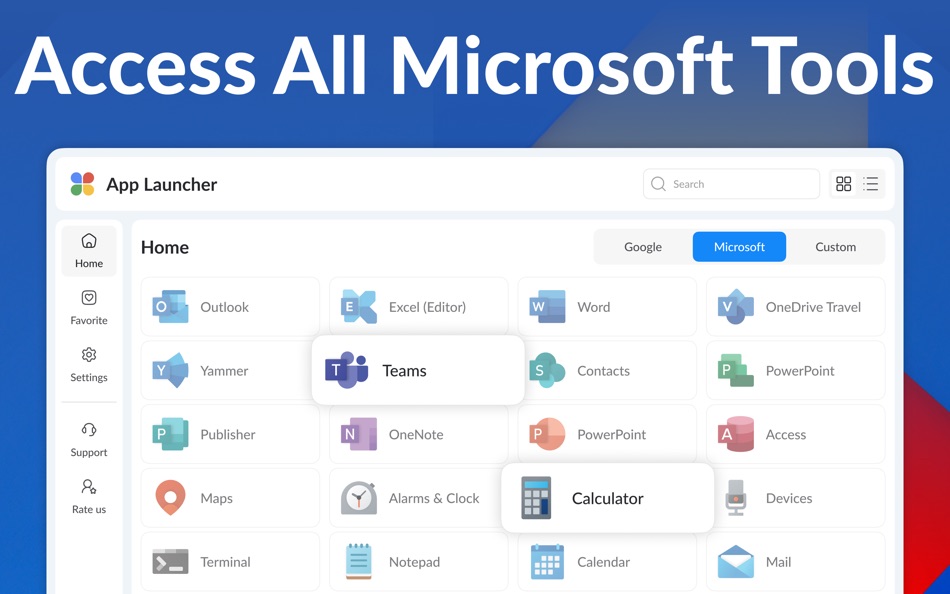Open the Contacts app tile

tap(607, 370)
